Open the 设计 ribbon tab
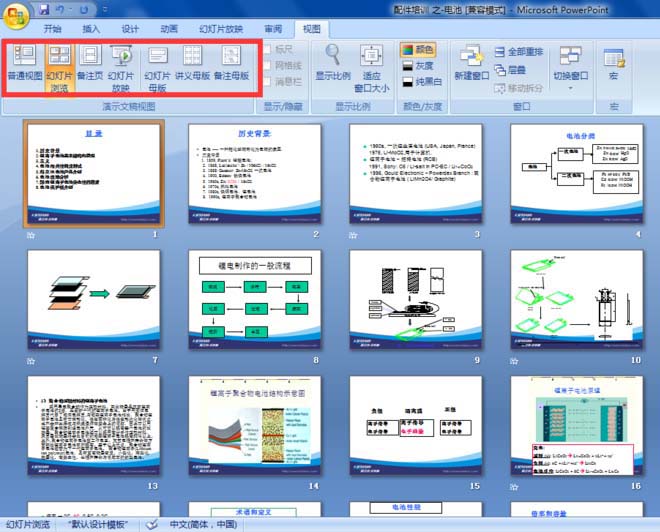This screenshot has width=660, height=532. 130,29
